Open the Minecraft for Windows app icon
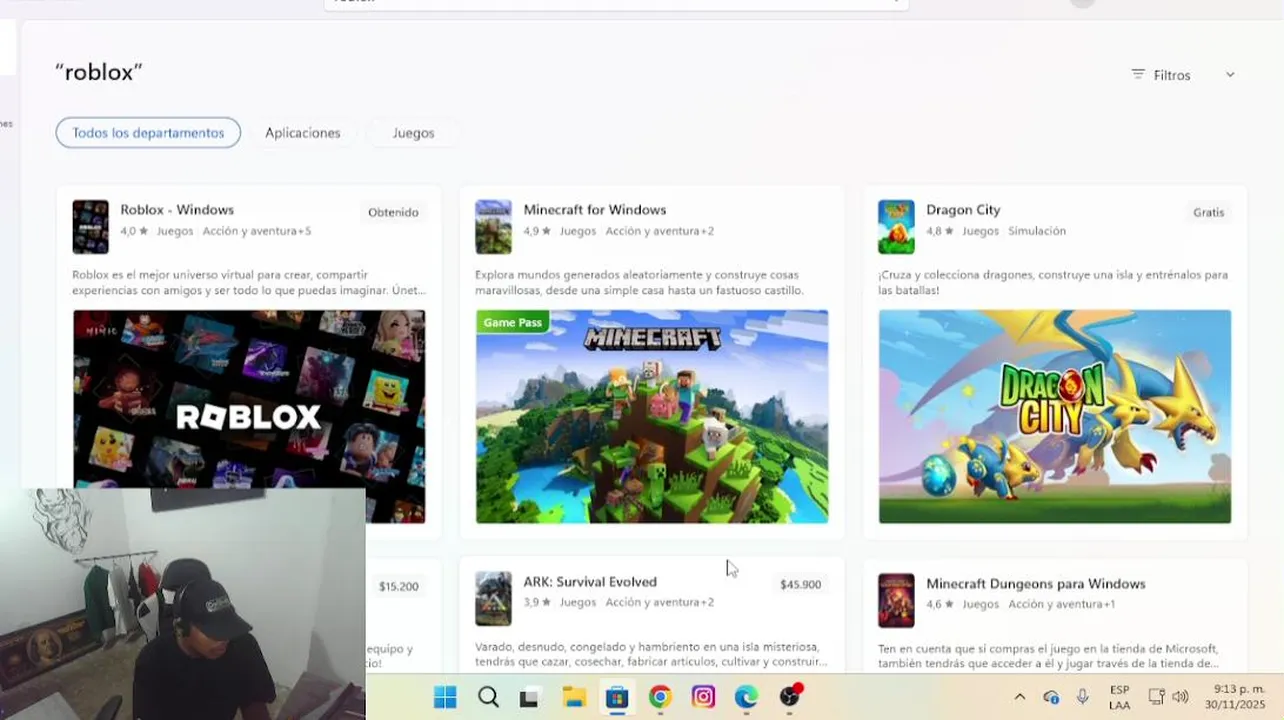This screenshot has width=1284, height=720. coord(493,227)
